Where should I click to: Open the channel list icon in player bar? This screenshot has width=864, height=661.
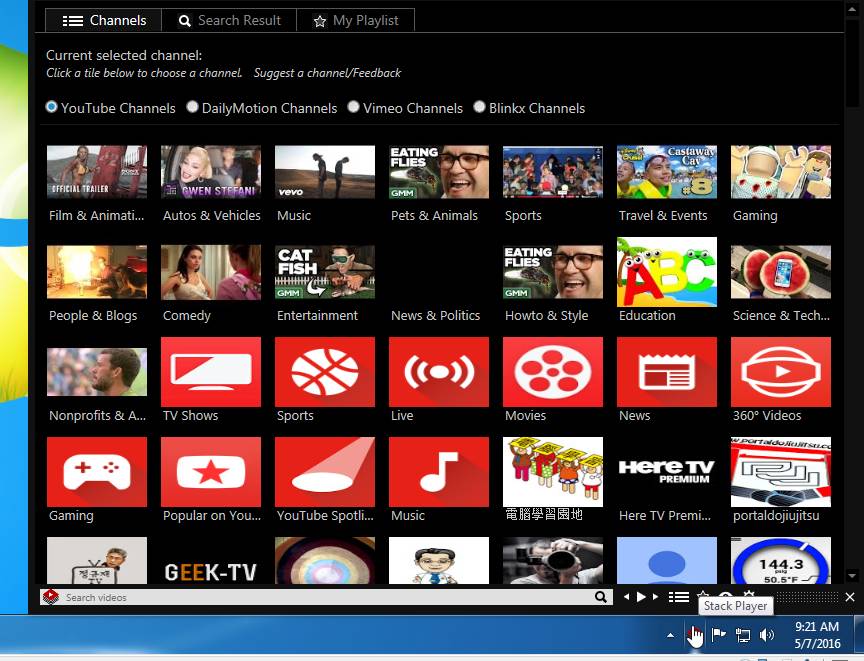[679, 597]
